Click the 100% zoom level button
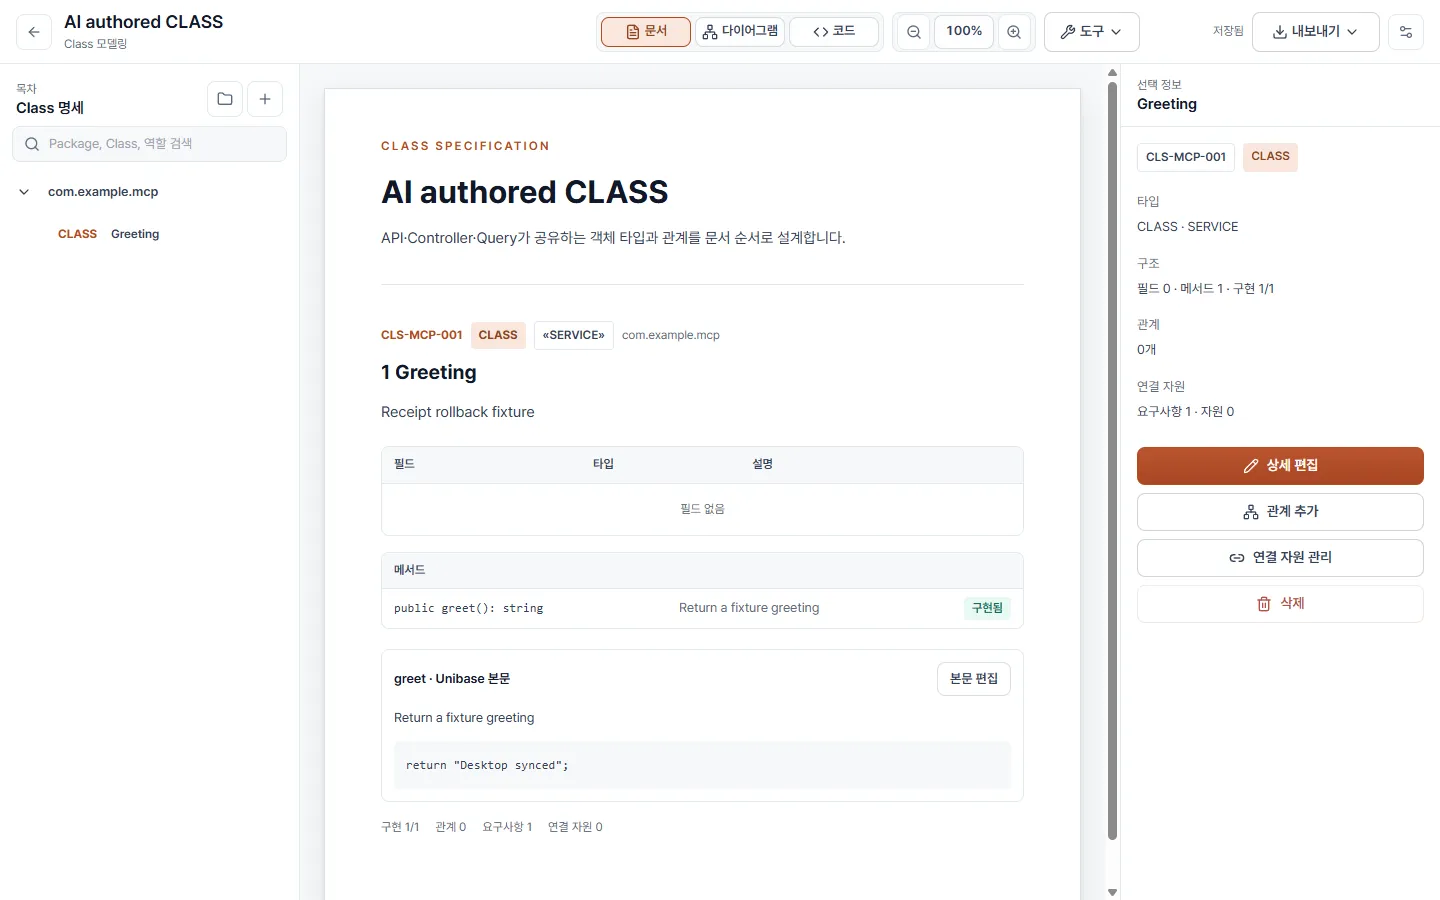This screenshot has height=900, width=1440. click(964, 32)
